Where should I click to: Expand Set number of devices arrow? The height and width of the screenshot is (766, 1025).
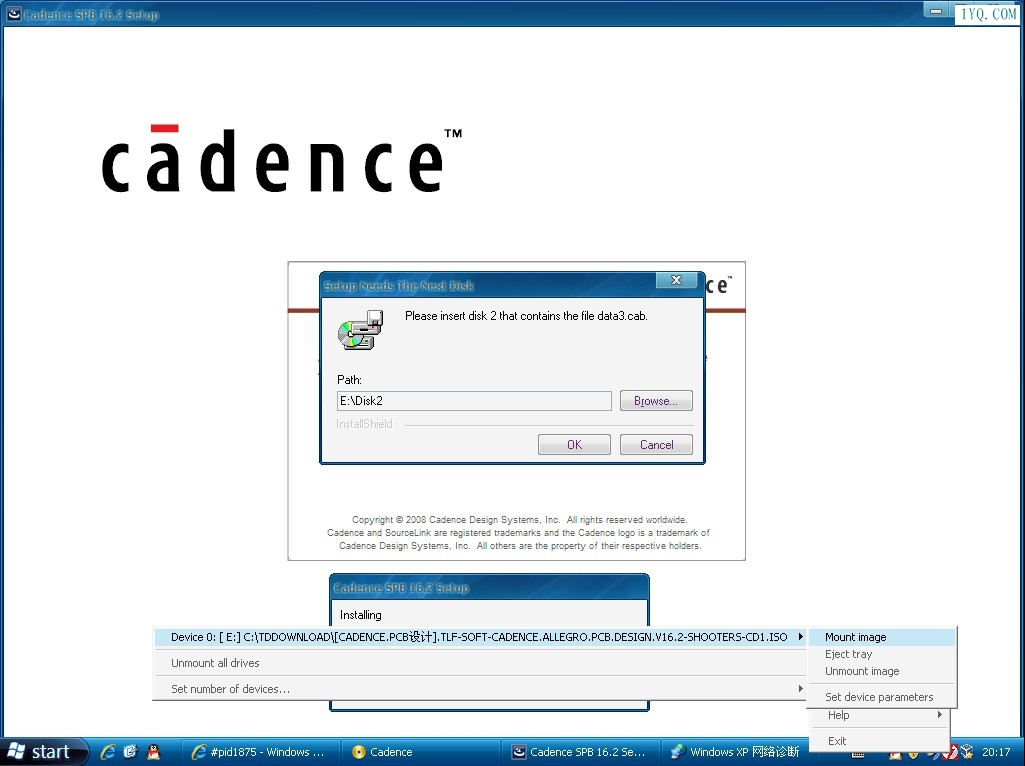(800, 688)
